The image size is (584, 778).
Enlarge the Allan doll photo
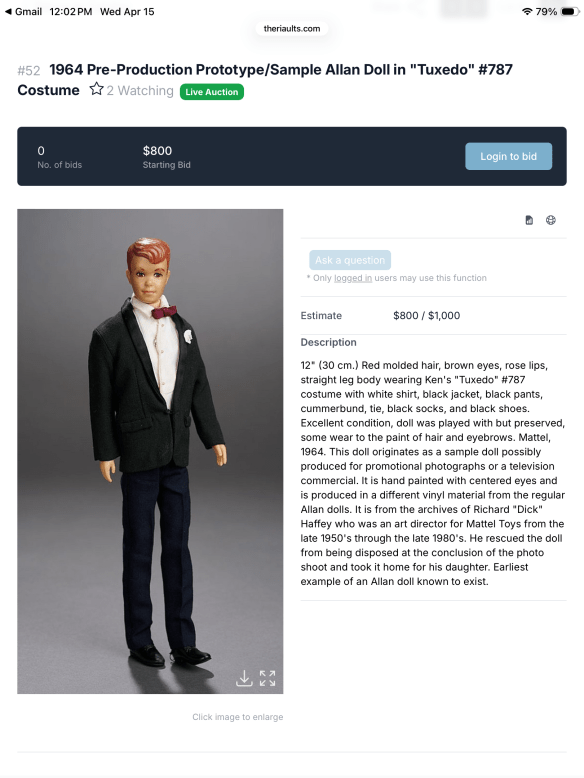coord(150,451)
